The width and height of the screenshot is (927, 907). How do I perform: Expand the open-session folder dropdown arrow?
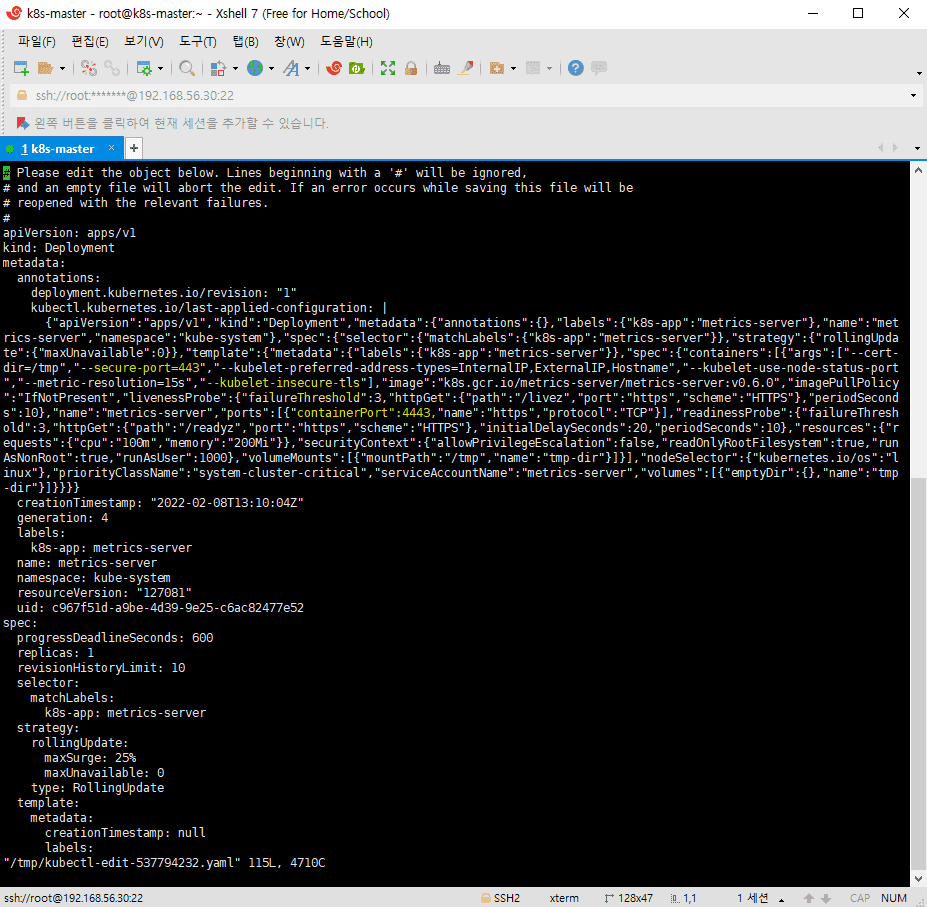pos(62,69)
